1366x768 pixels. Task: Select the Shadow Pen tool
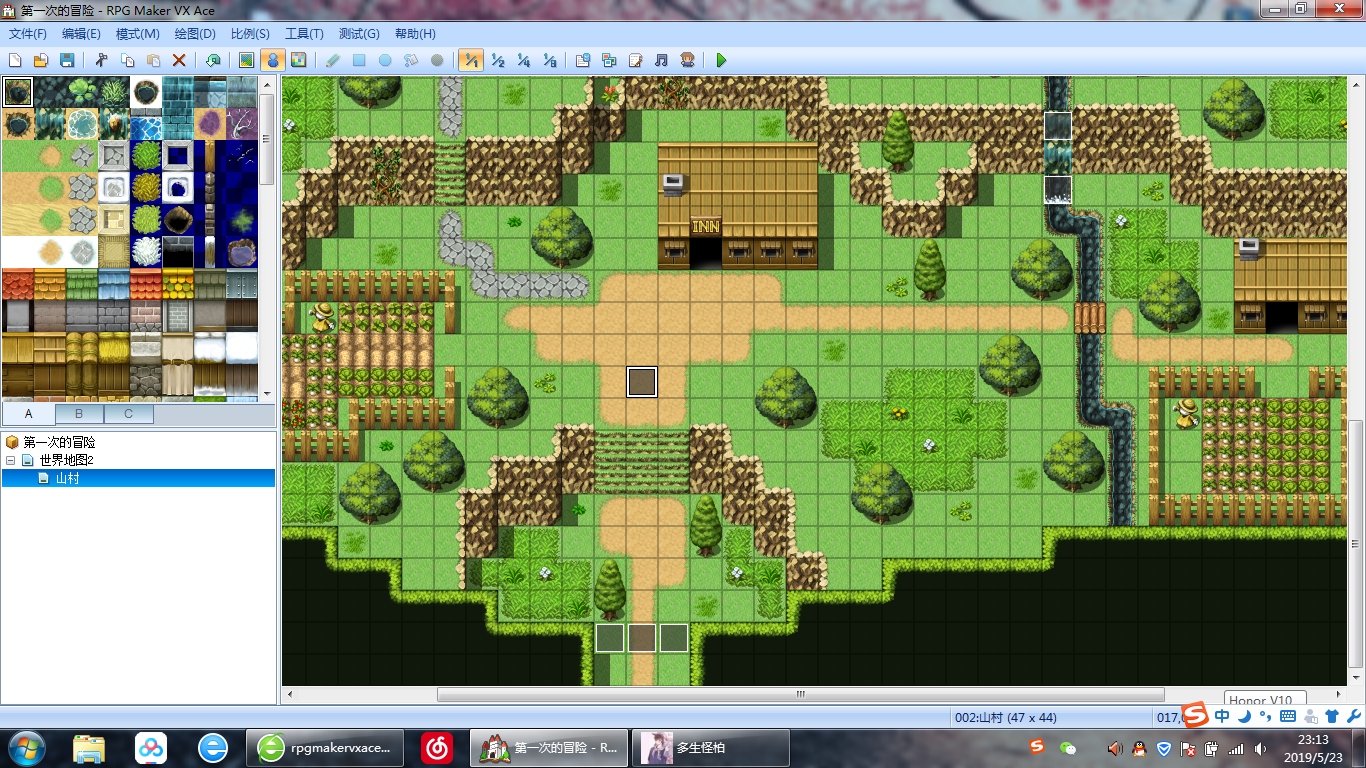[x=437, y=60]
